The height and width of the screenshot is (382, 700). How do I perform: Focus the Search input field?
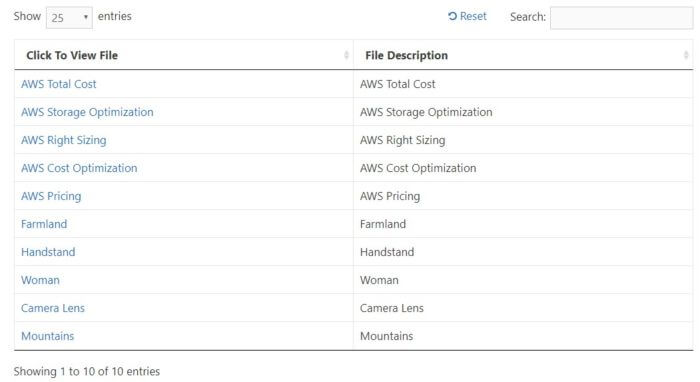coord(621,18)
